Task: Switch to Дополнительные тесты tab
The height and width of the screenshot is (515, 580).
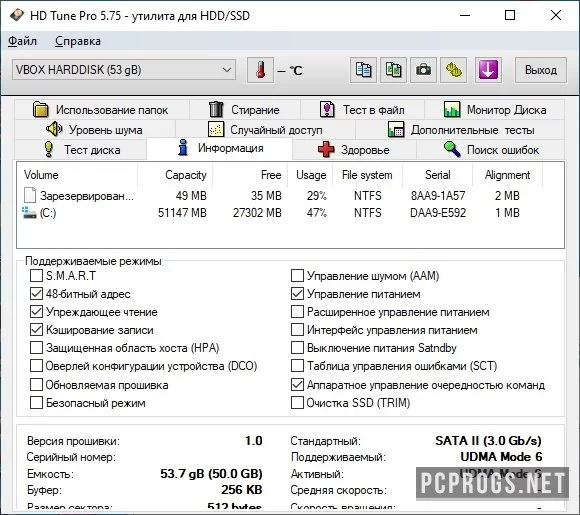Action: click(461, 129)
